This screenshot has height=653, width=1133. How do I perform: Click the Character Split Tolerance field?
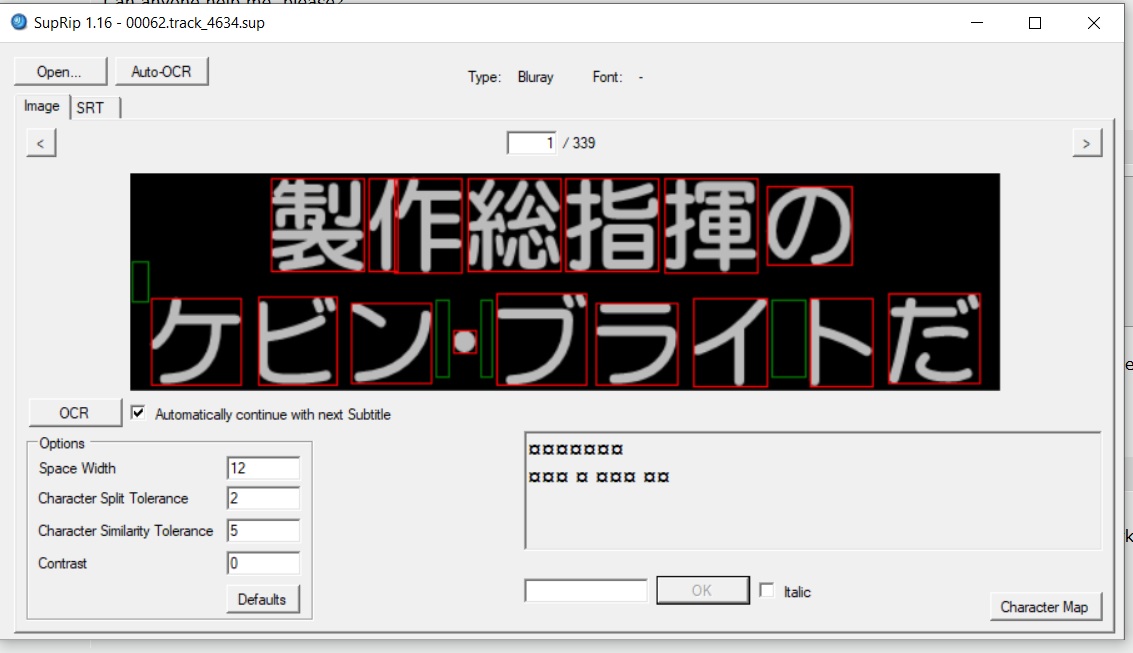[263, 498]
